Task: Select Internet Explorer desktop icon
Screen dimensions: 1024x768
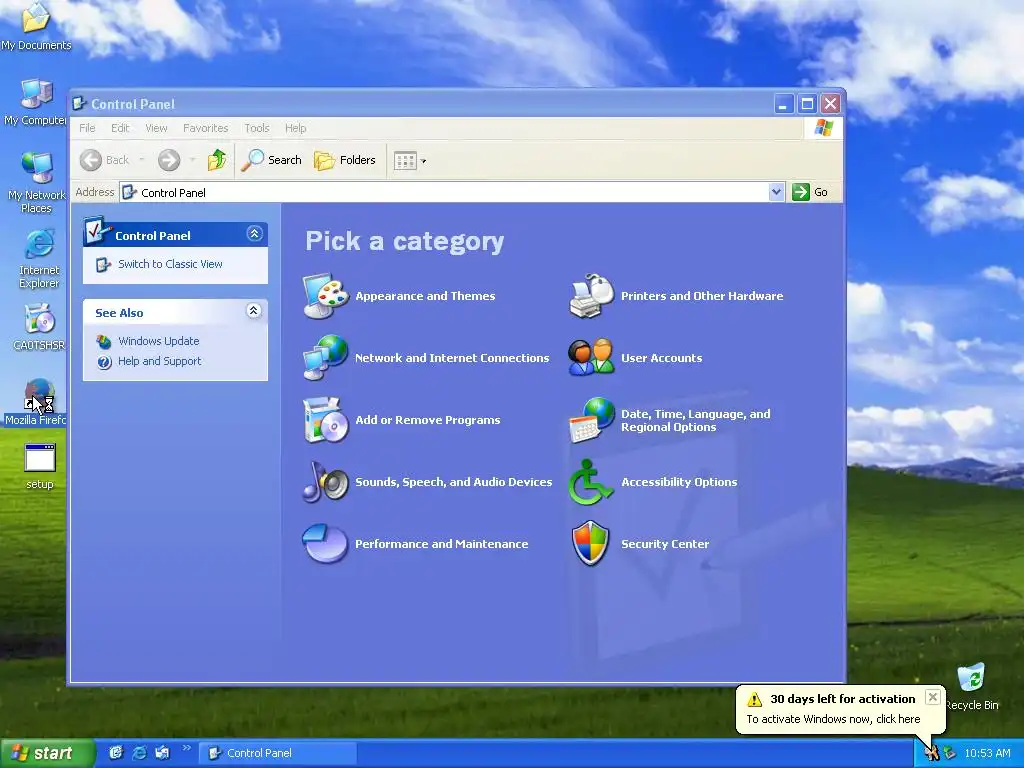Action: (x=39, y=259)
